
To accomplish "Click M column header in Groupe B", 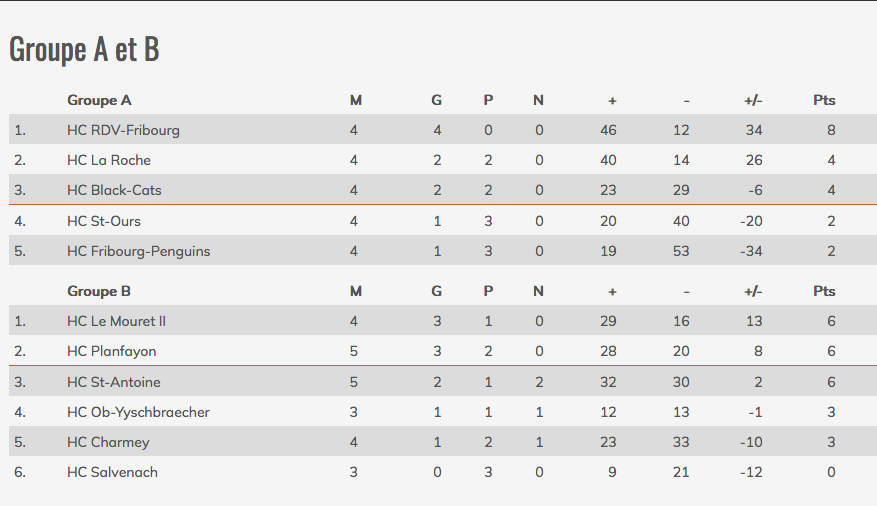I will tap(356, 292).
